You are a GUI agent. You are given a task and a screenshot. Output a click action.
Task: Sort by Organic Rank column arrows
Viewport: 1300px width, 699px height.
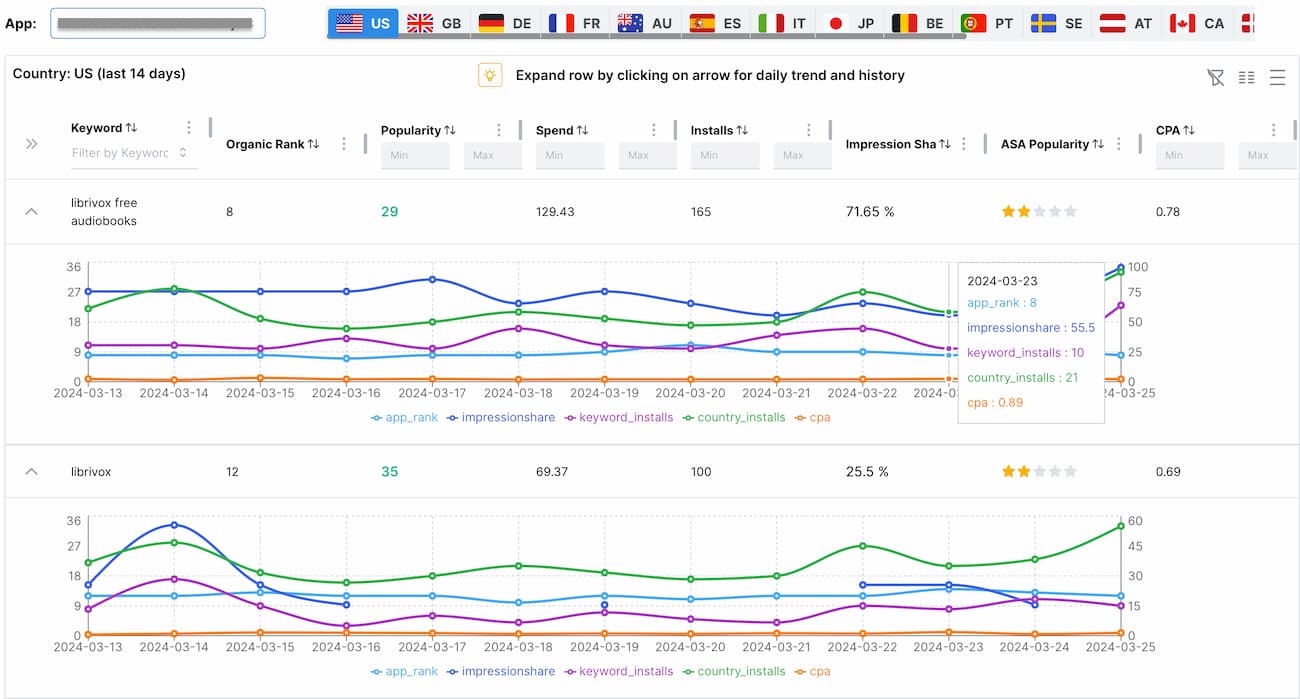pyautogui.click(x=313, y=144)
